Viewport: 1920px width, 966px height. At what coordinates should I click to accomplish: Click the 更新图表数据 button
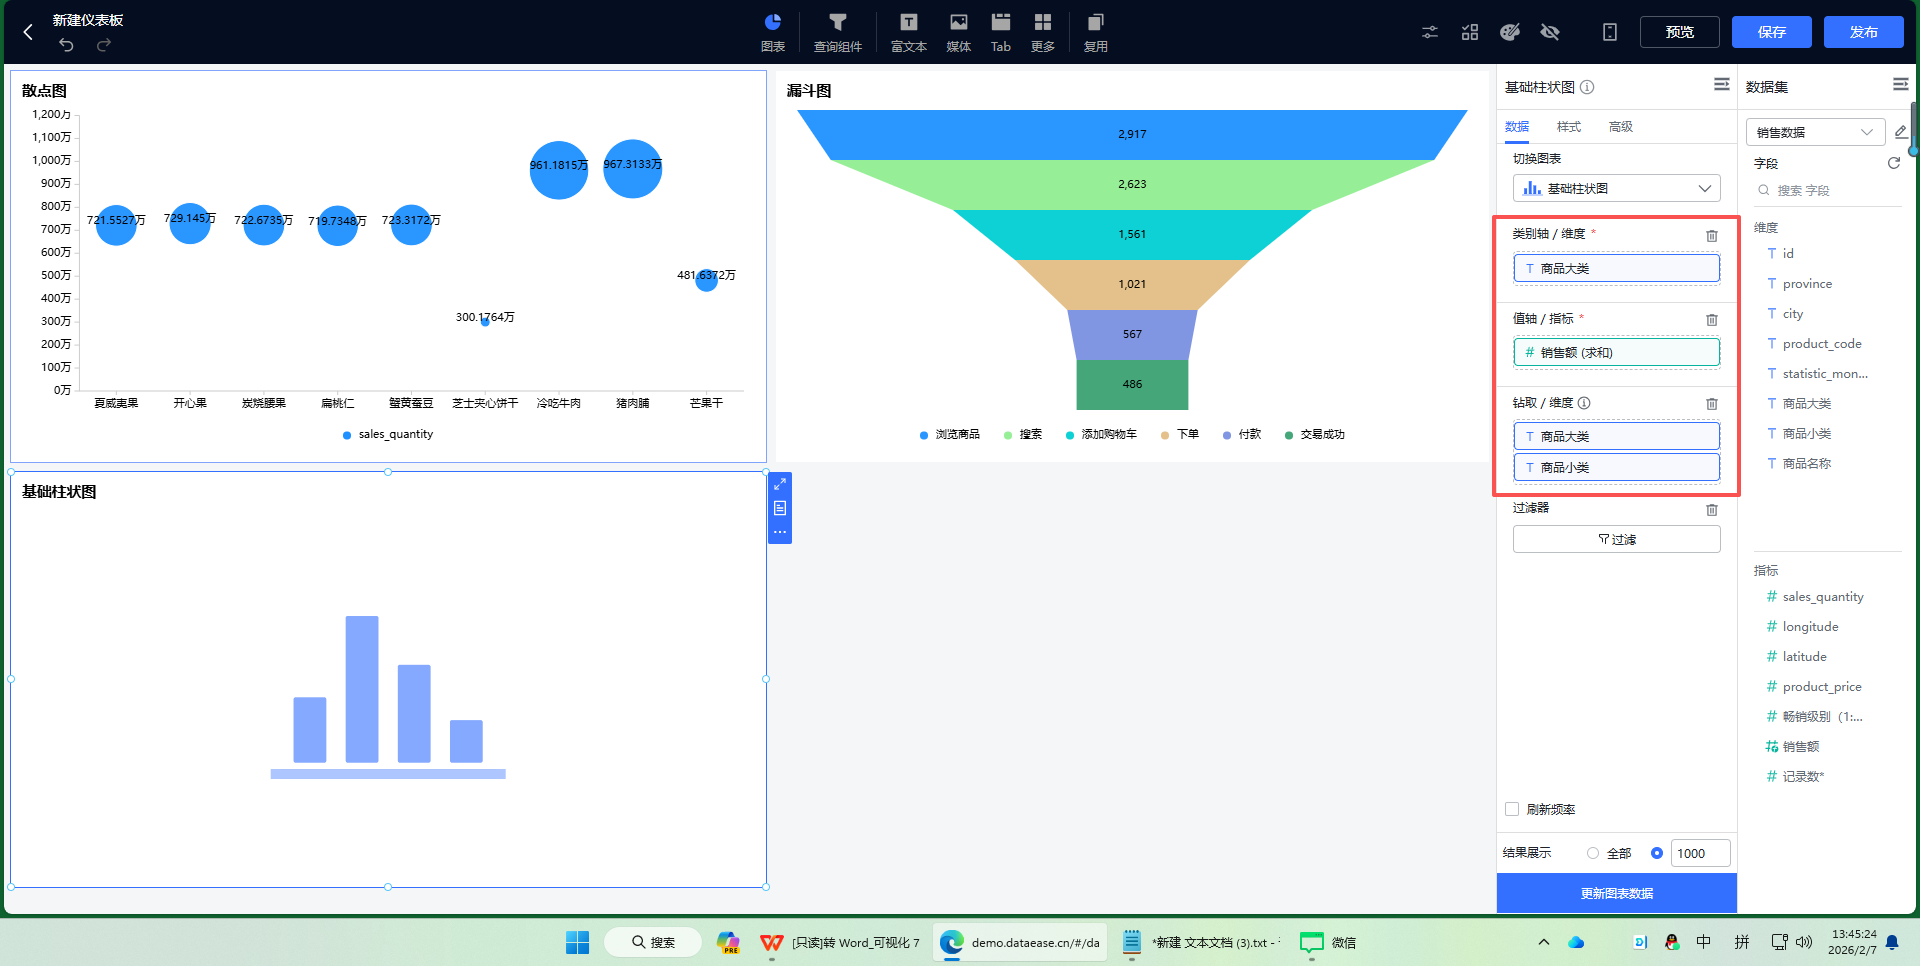point(1617,893)
